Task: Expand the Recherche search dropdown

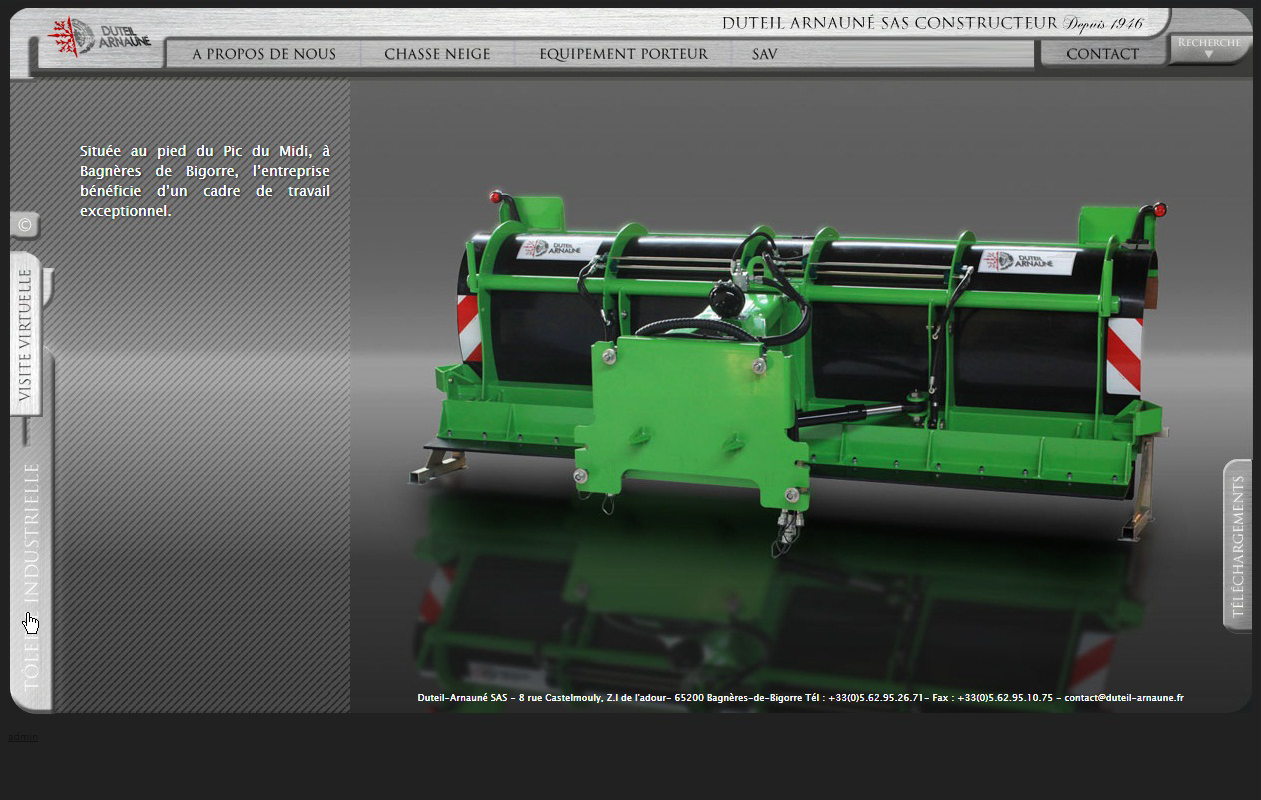Action: click(1209, 47)
